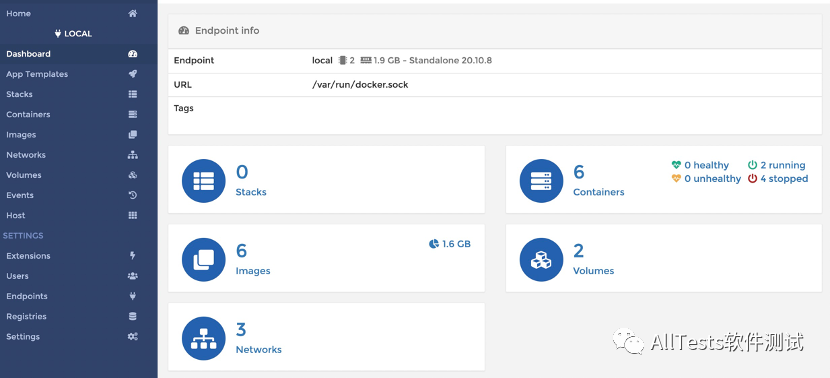Click the 'Standalone 20.10.8' text
The height and width of the screenshot is (378, 830).
click(x=450, y=60)
